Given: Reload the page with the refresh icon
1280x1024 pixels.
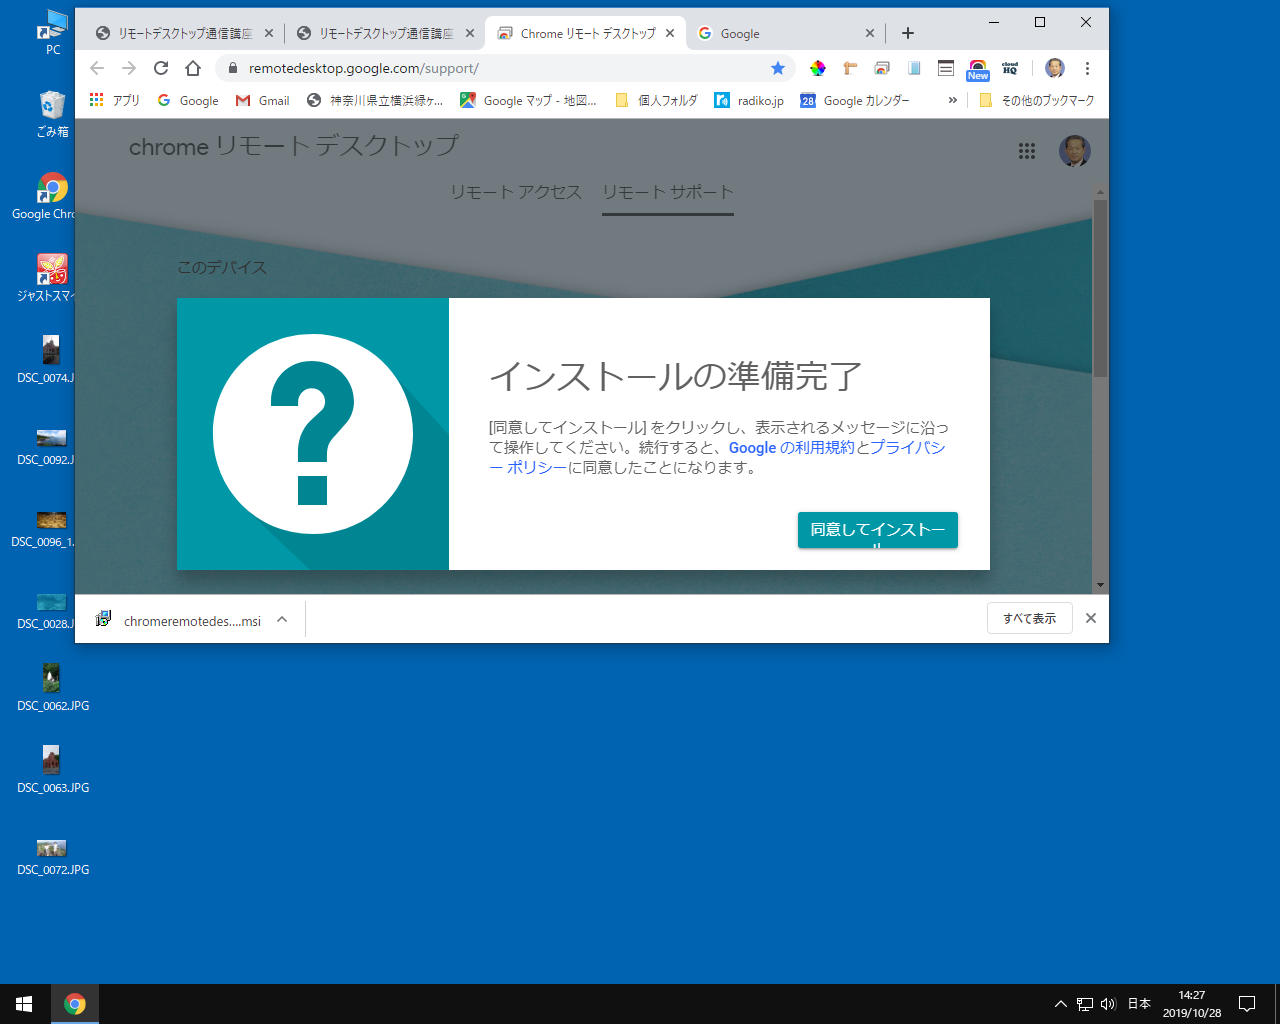Looking at the screenshot, I should point(161,68).
